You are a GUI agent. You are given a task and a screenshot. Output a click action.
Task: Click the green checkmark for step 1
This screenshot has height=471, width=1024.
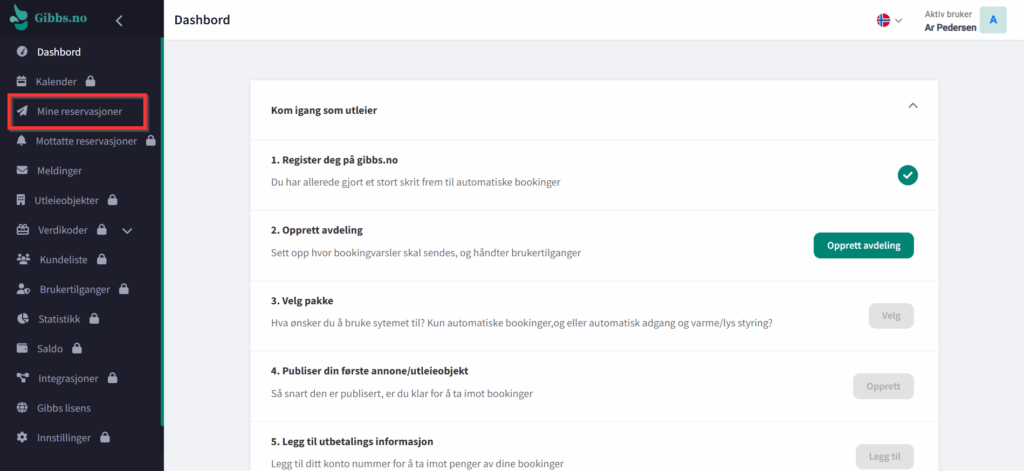[907, 175]
